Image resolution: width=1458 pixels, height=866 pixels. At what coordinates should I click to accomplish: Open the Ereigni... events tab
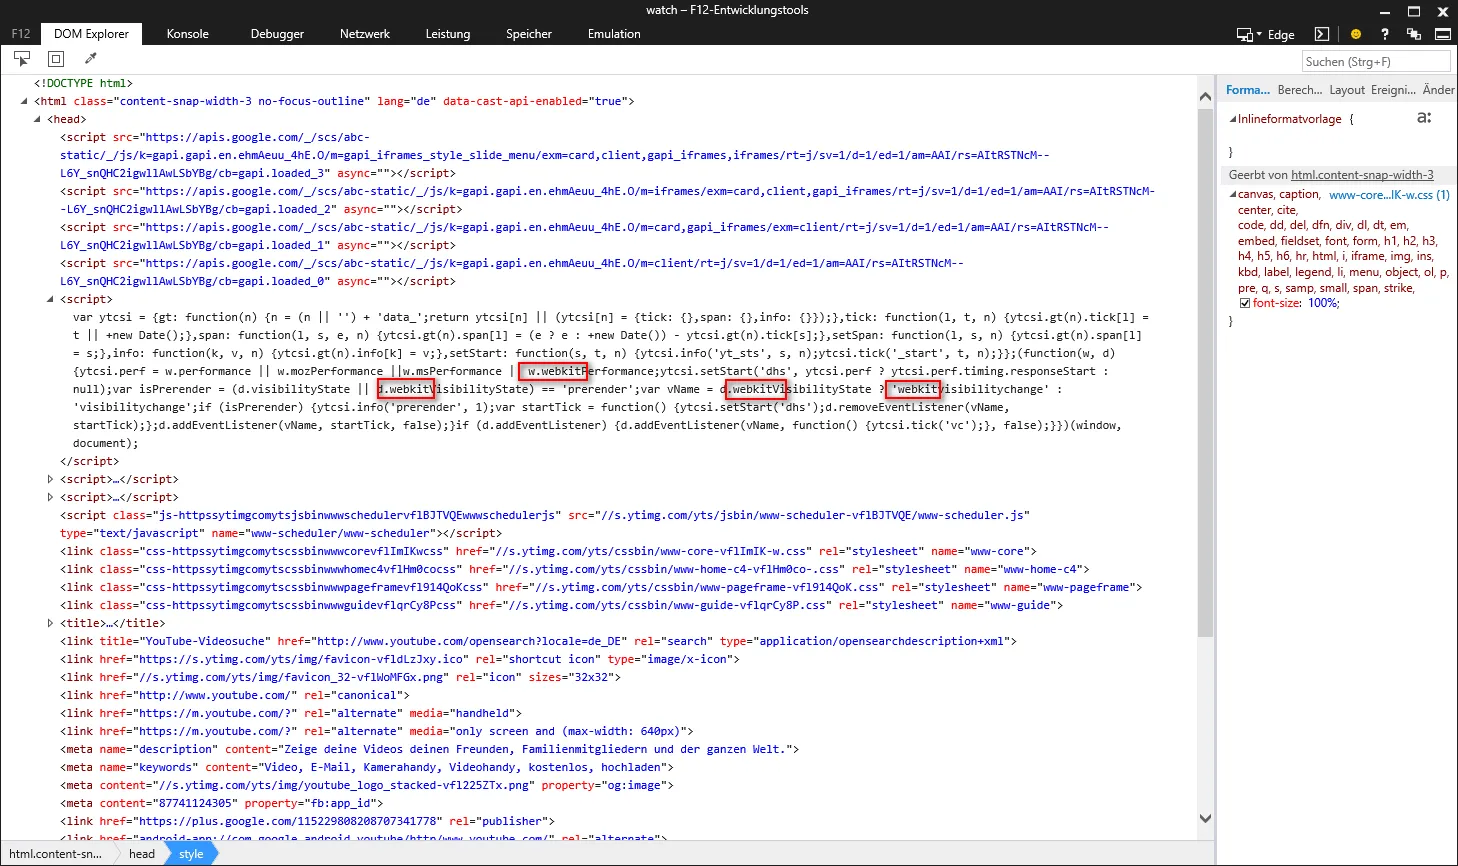pyautogui.click(x=1393, y=90)
